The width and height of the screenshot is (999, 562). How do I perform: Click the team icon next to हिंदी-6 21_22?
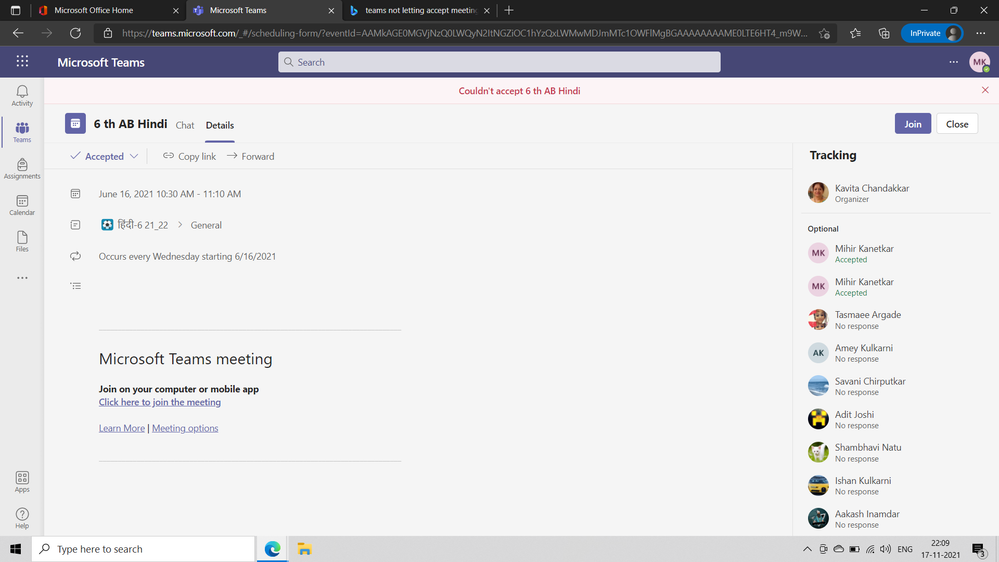click(107, 224)
